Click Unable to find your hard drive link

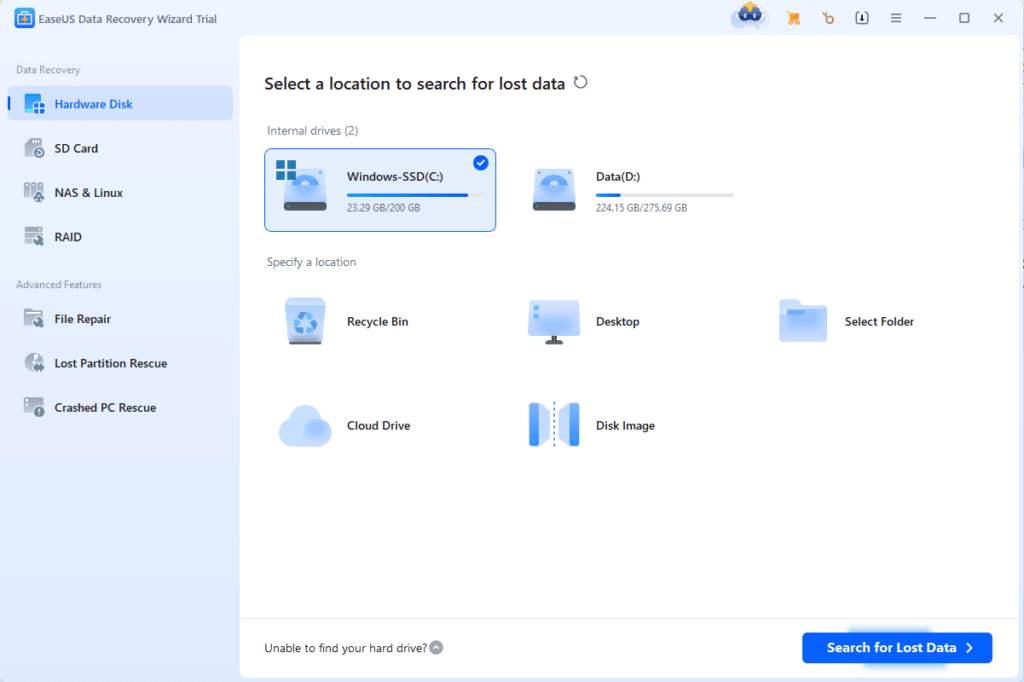[345, 648]
